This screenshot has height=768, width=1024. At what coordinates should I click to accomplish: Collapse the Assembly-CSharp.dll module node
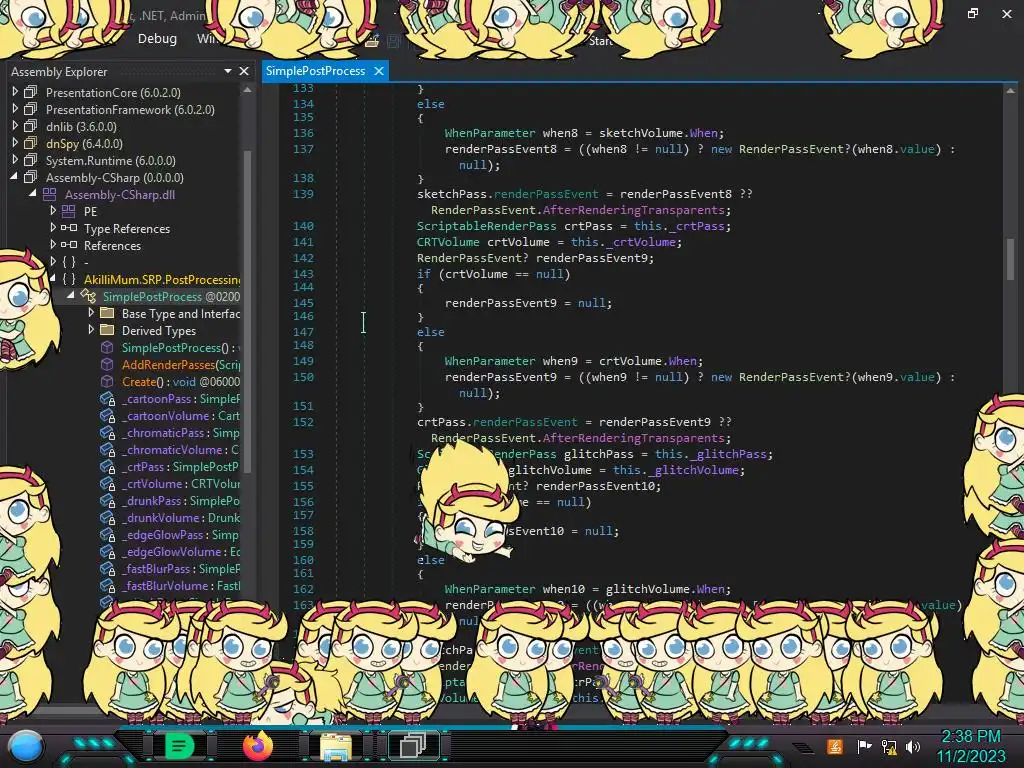[33, 194]
